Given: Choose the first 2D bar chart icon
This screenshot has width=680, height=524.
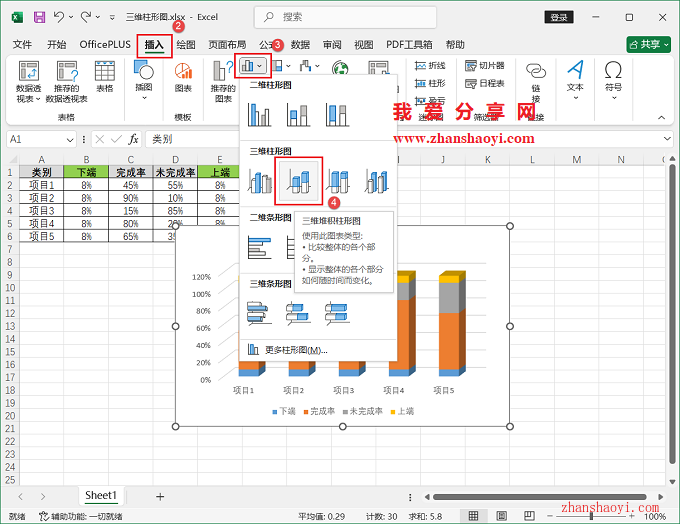Looking at the screenshot, I should click(260, 246).
